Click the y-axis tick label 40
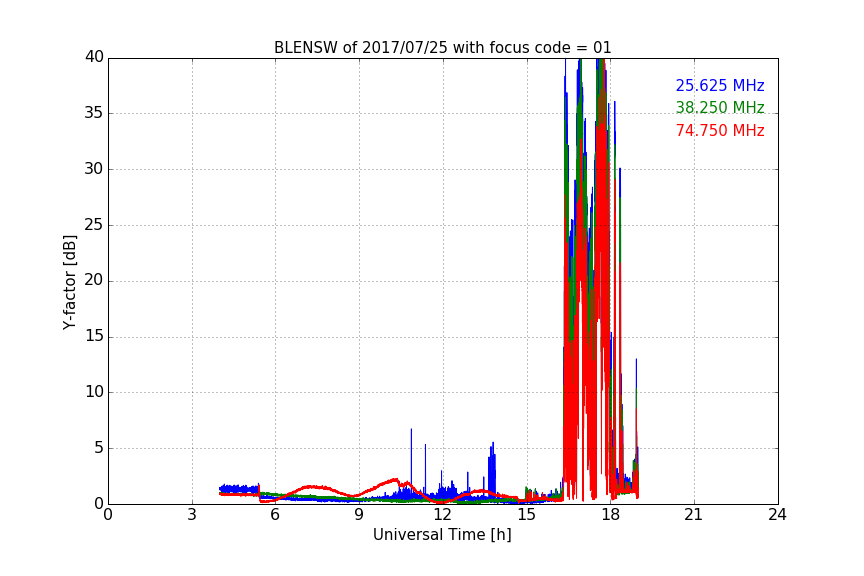 (94, 57)
